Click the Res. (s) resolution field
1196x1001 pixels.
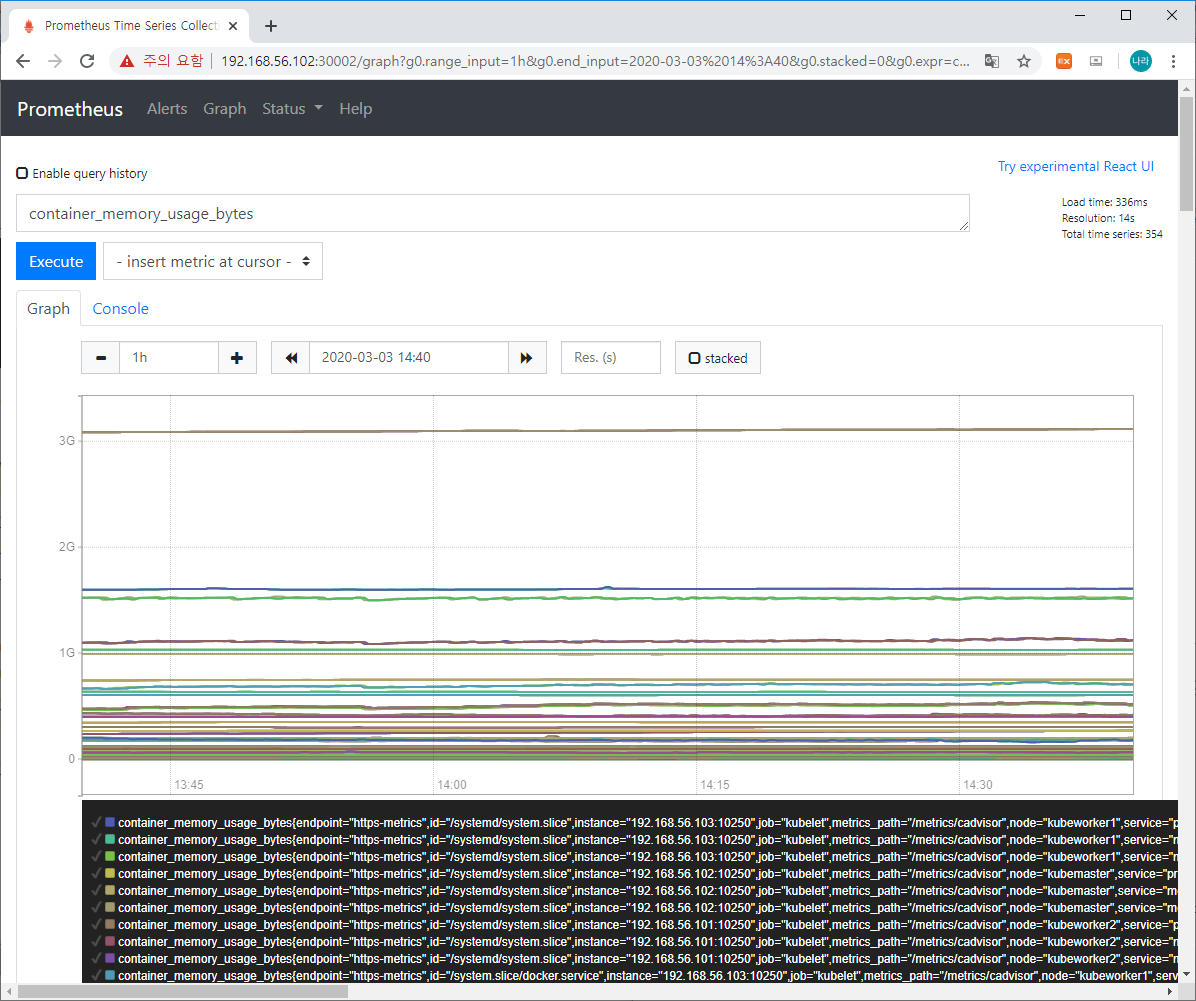point(611,358)
